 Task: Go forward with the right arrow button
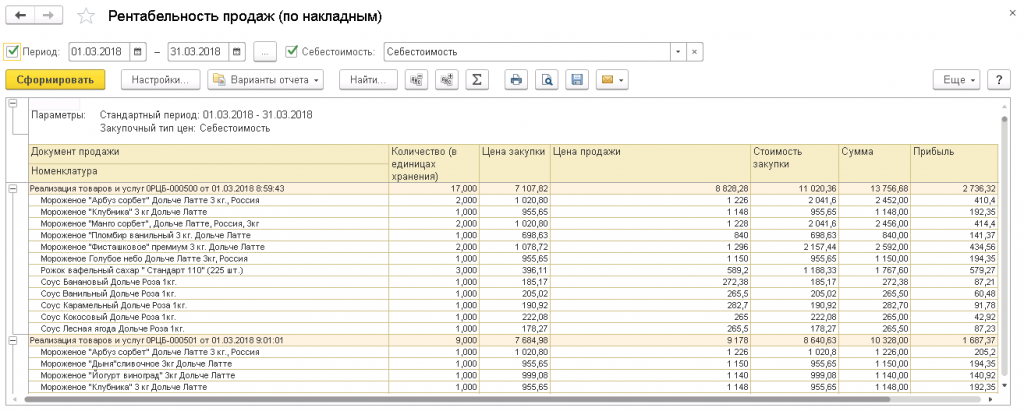pos(48,16)
